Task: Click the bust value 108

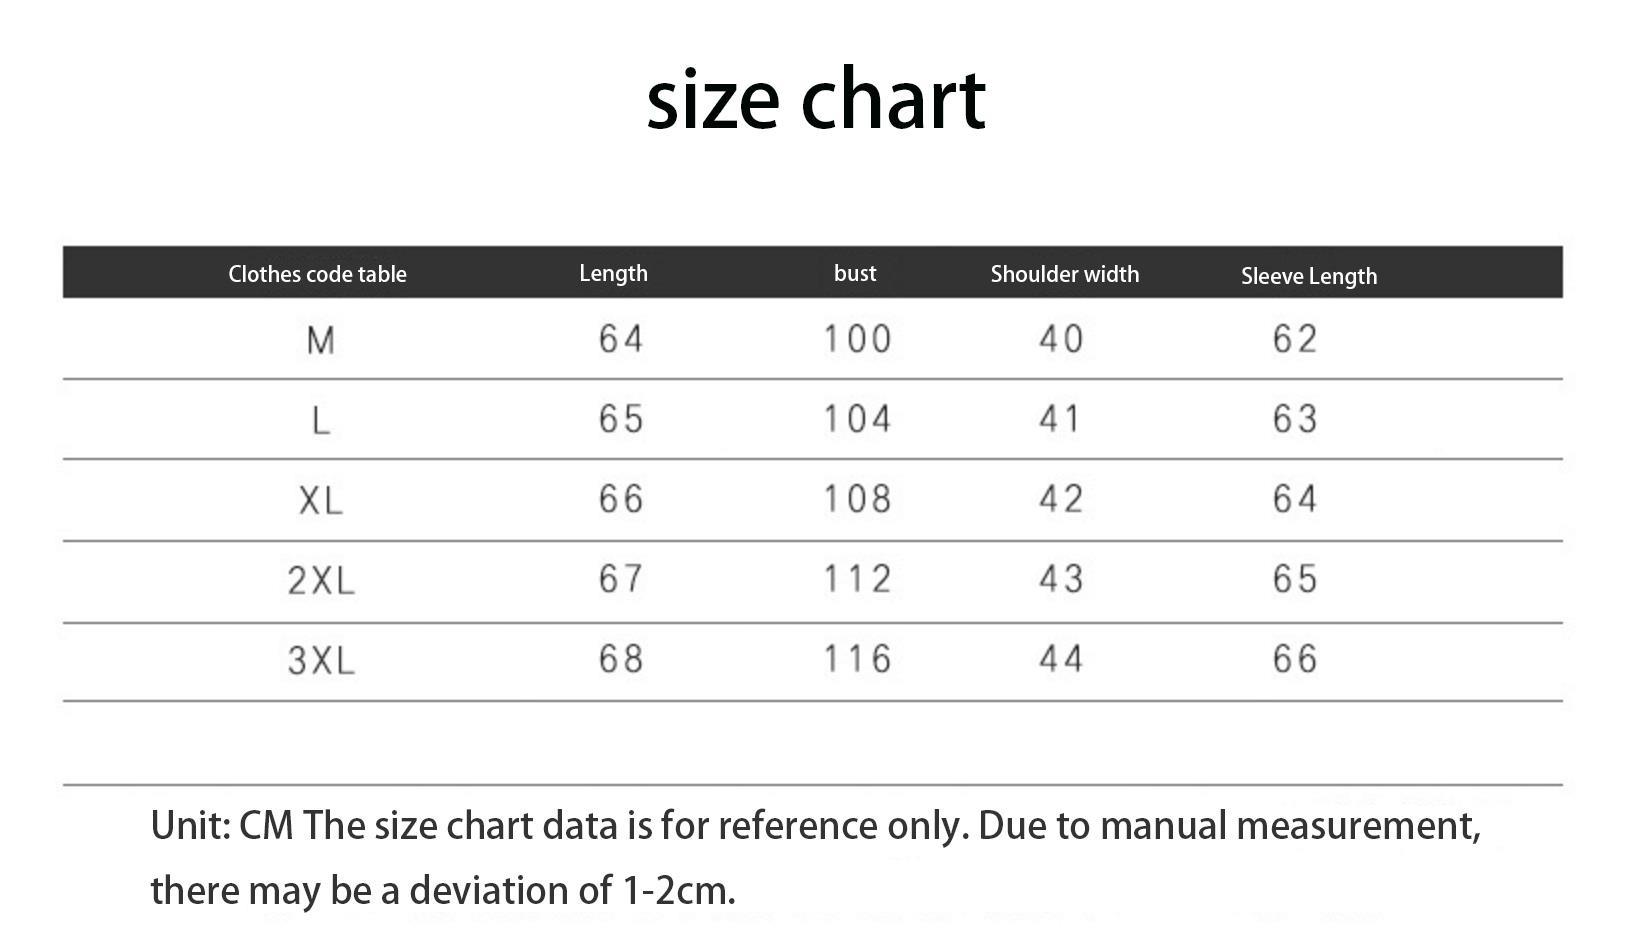Action: pos(857,499)
